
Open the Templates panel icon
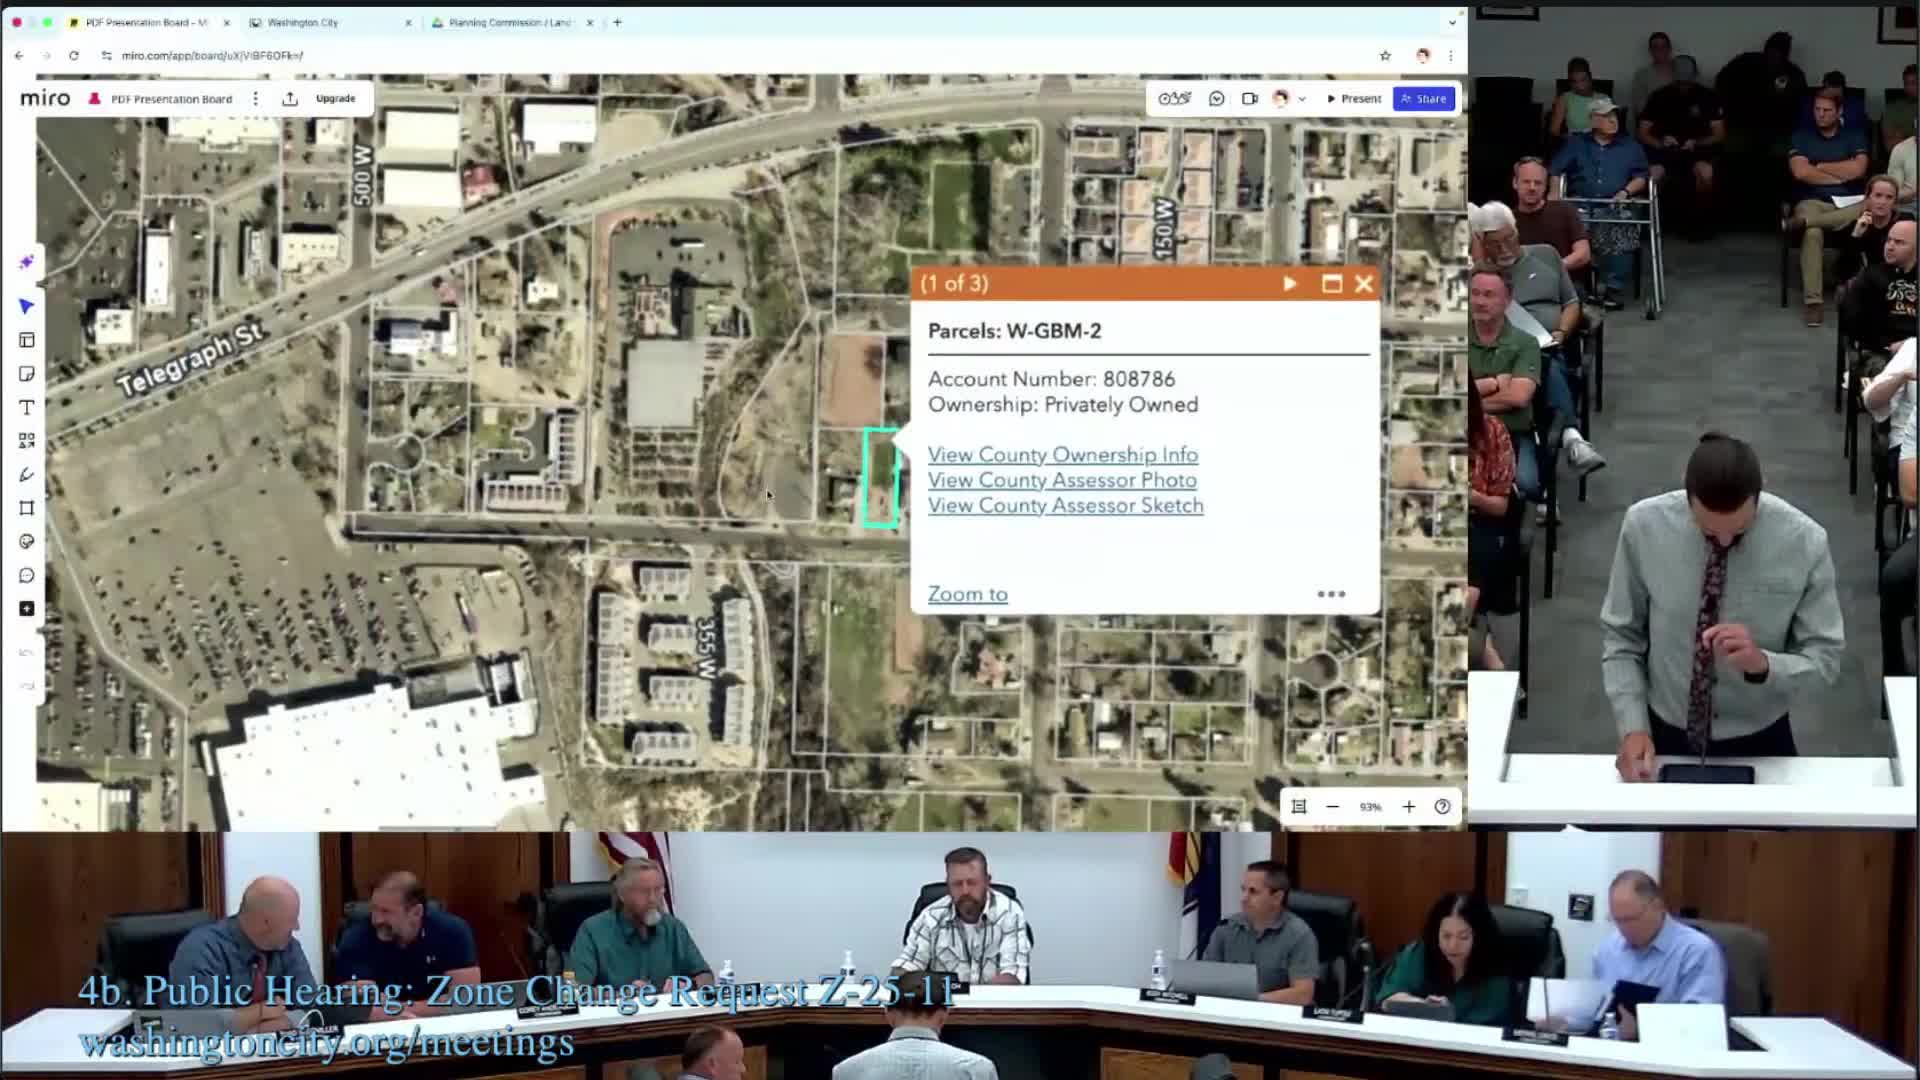click(x=27, y=340)
